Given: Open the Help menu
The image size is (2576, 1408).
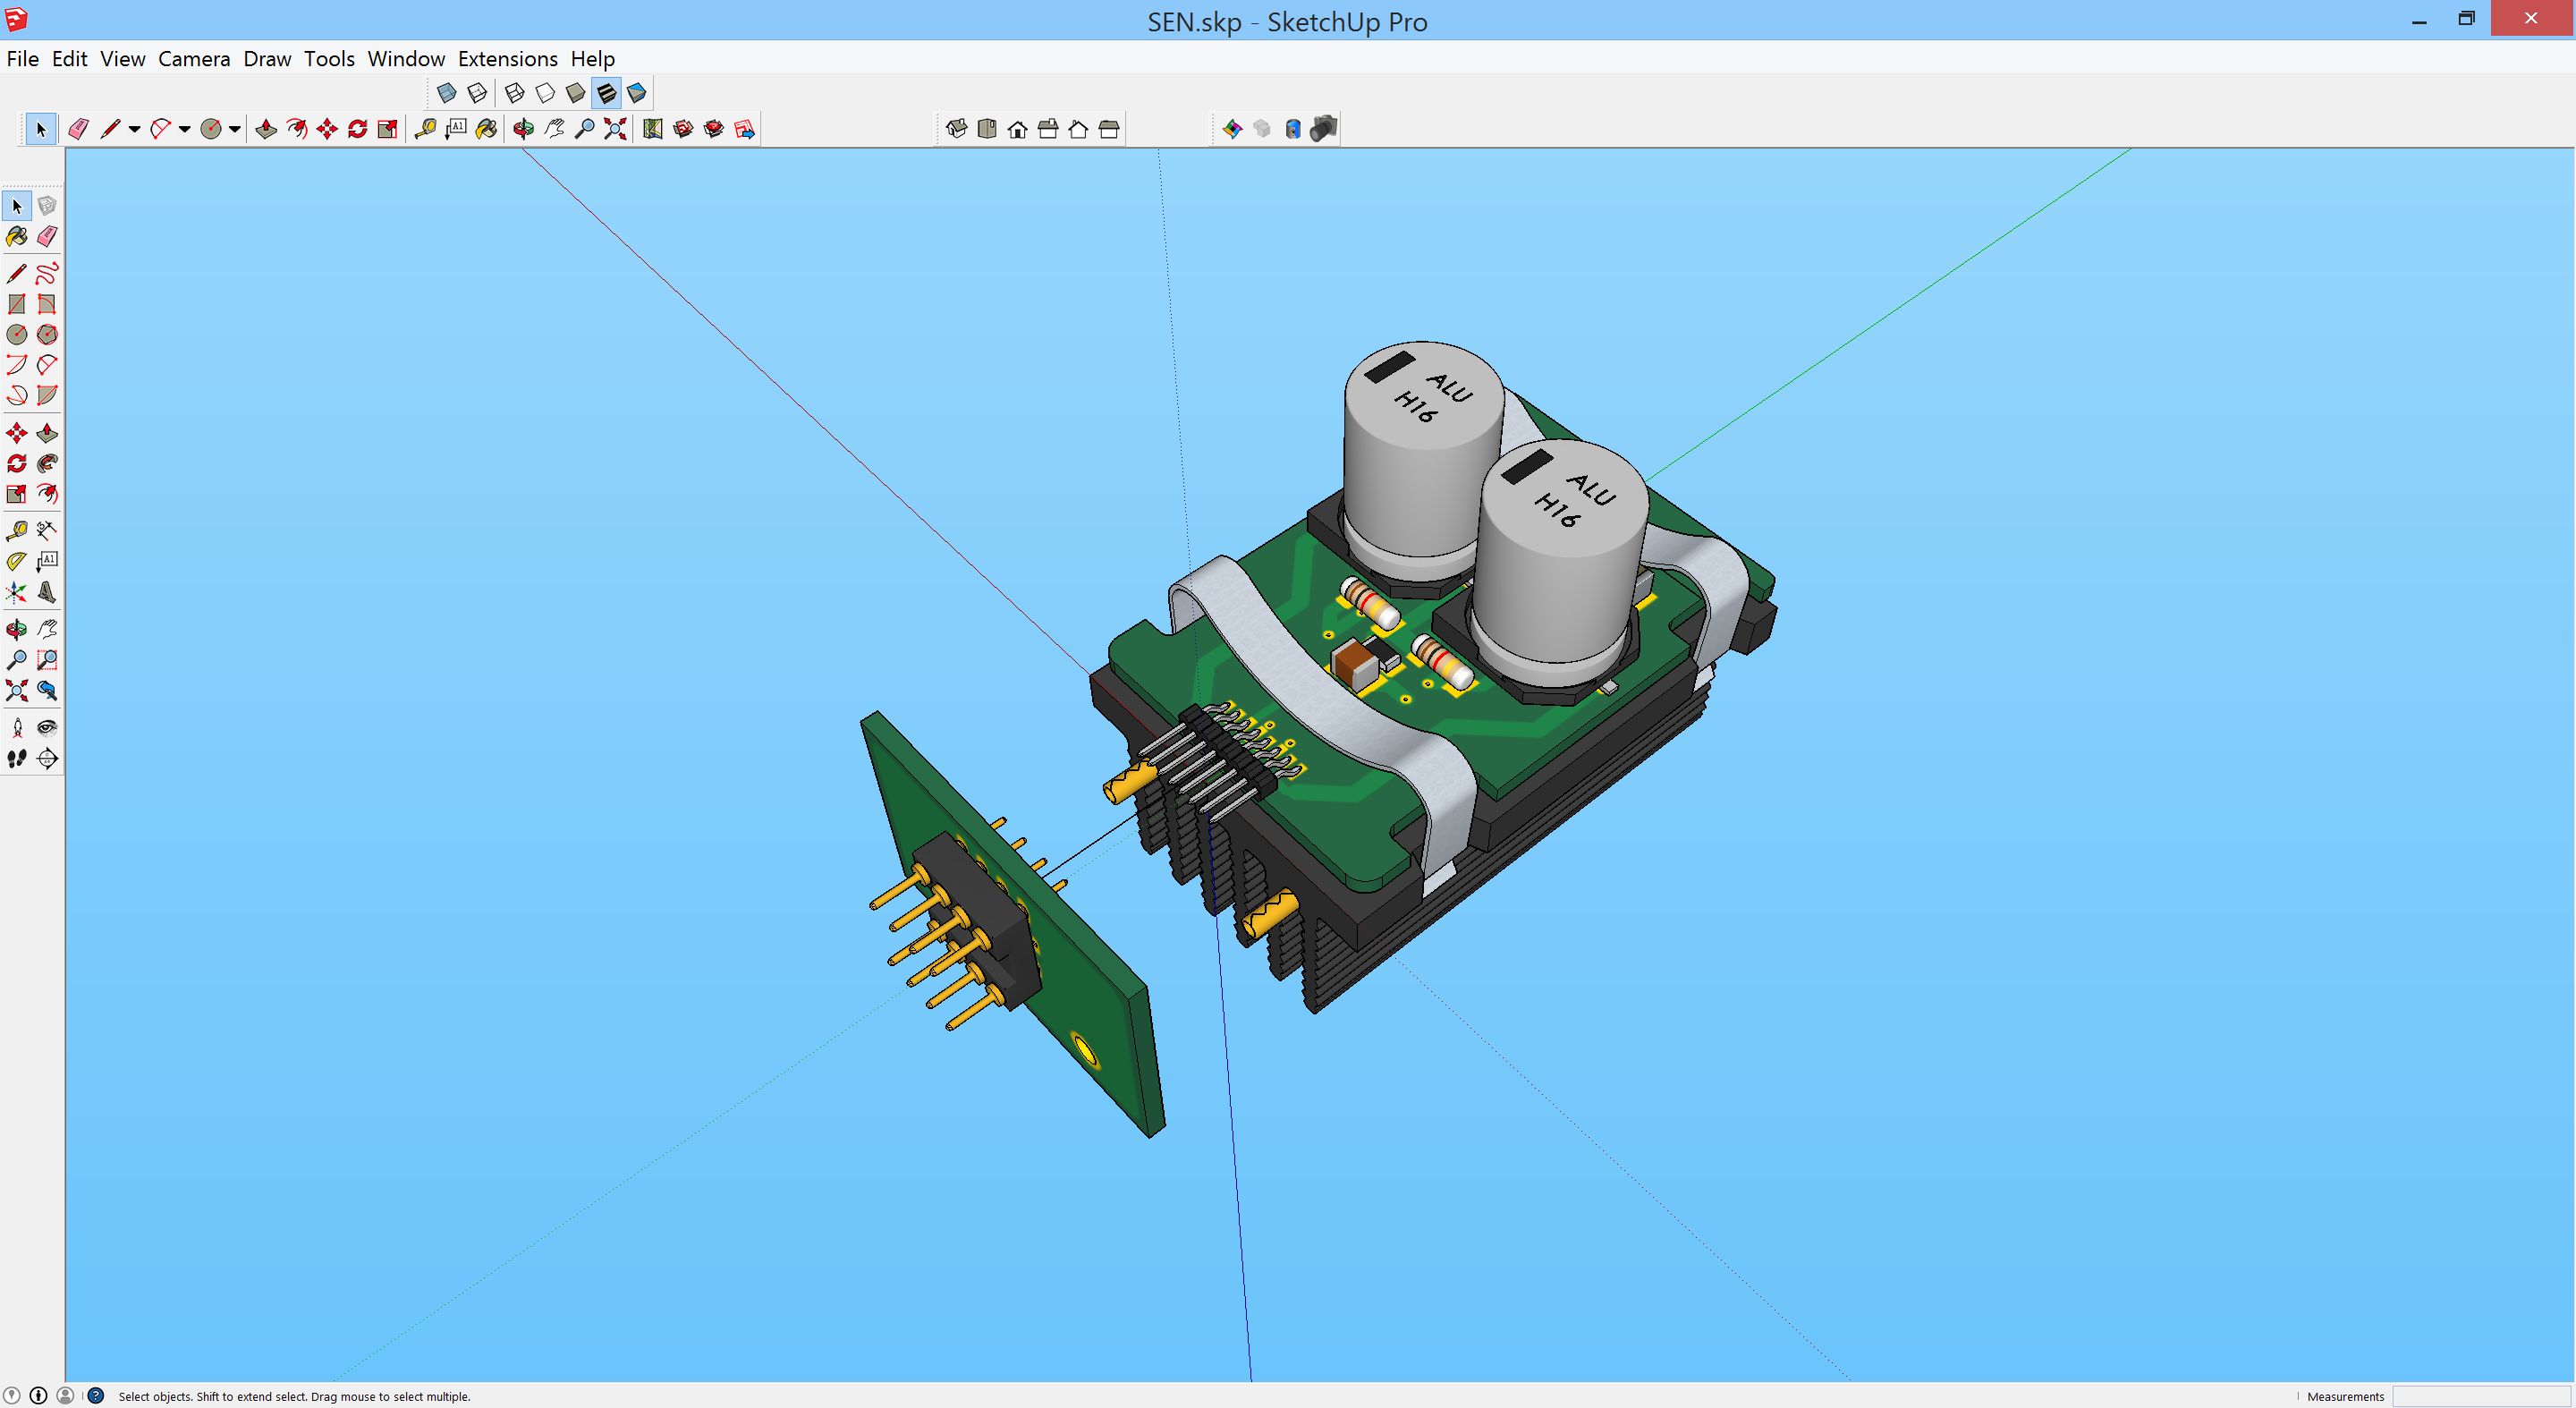Looking at the screenshot, I should [x=593, y=59].
